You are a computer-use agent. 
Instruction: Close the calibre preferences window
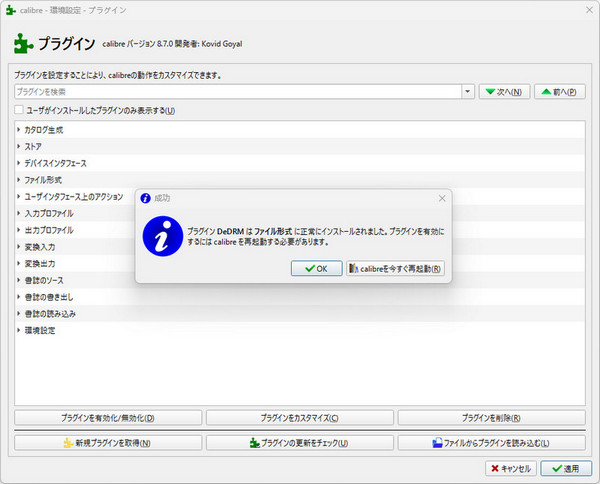589,10
